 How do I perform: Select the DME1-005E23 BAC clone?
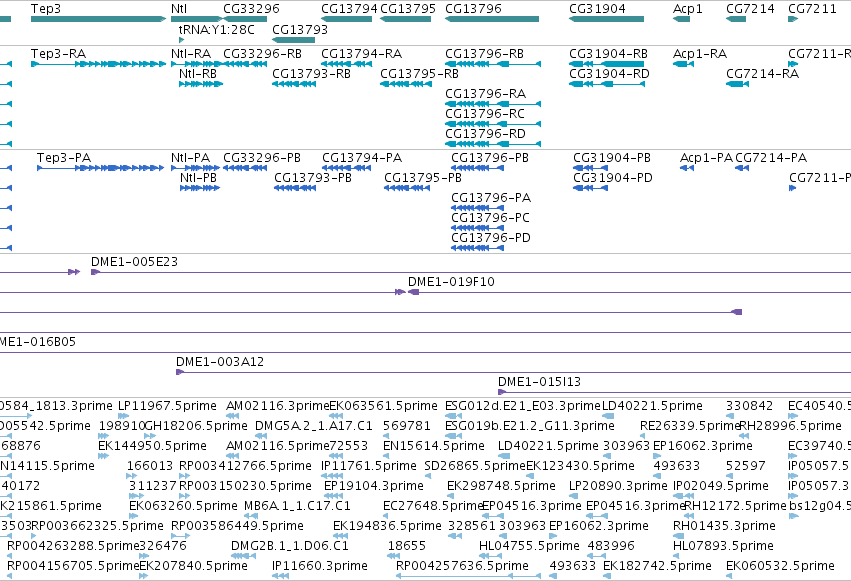coord(471,272)
